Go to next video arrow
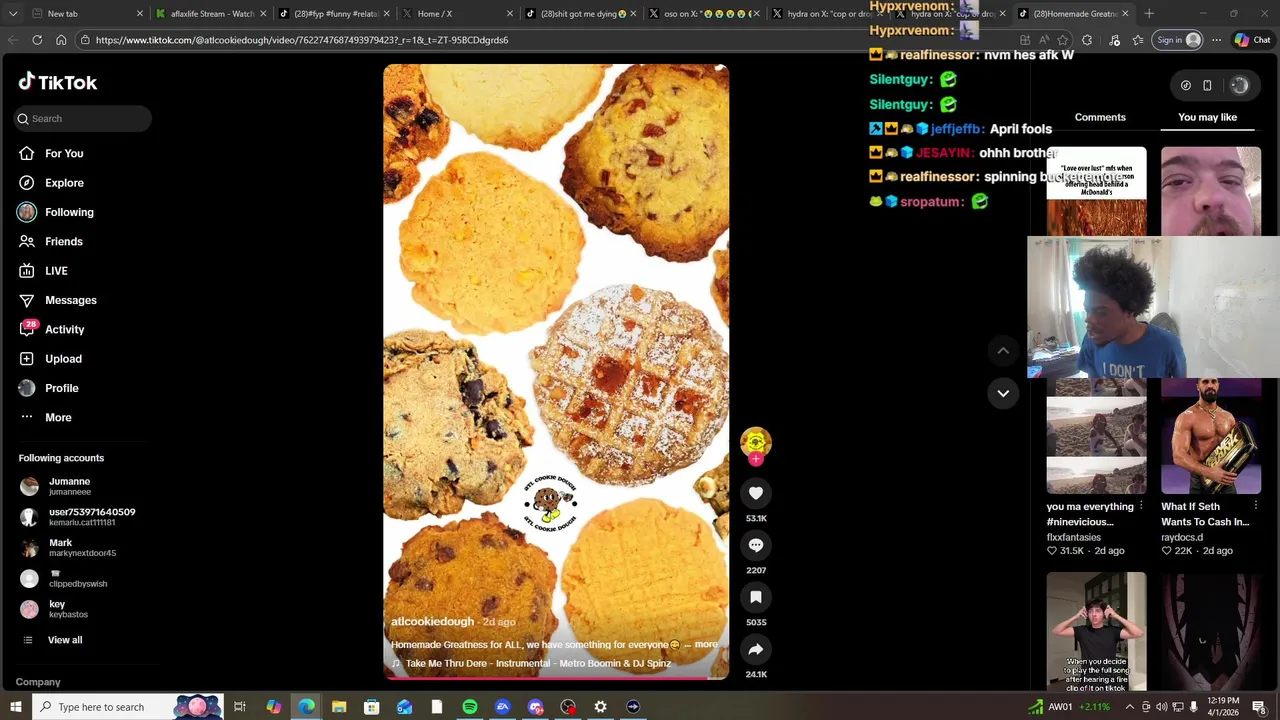This screenshot has height=720, width=1280. (x=1003, y=394)
